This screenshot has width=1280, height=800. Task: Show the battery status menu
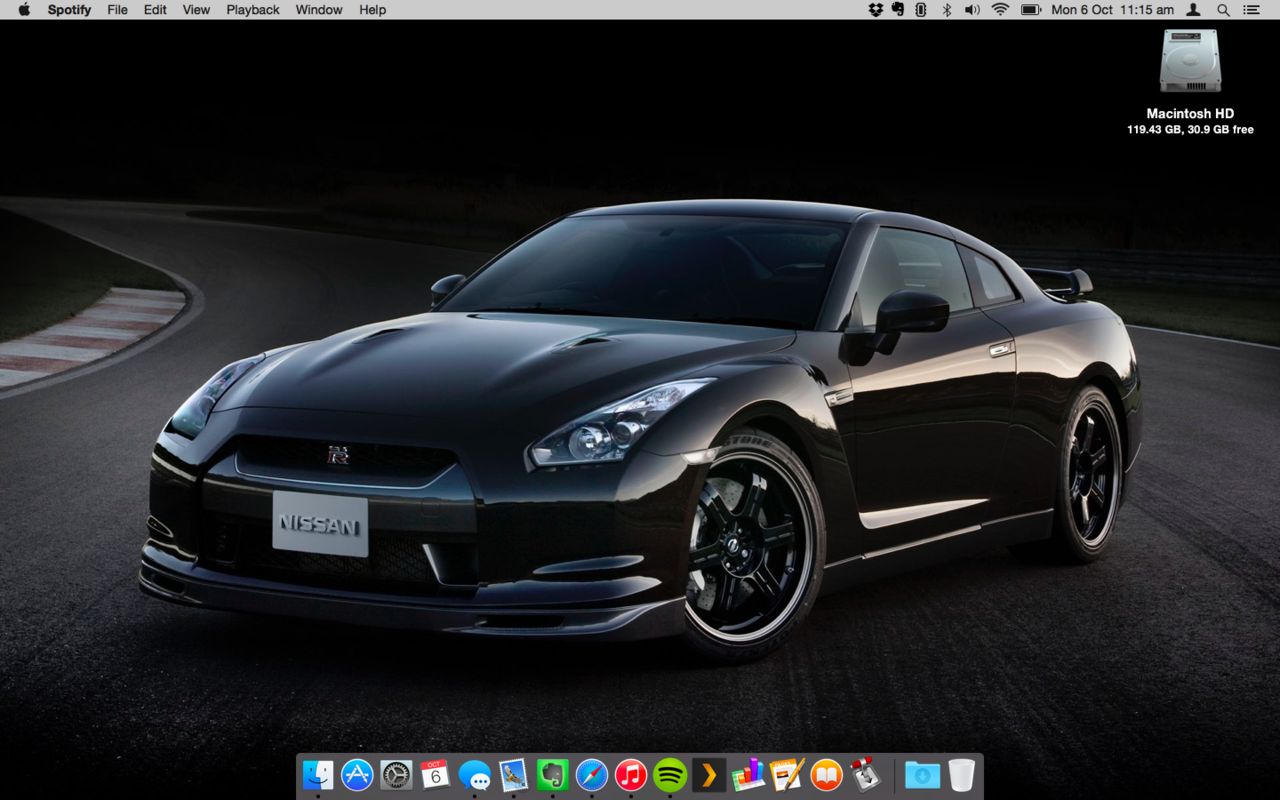1030,10
